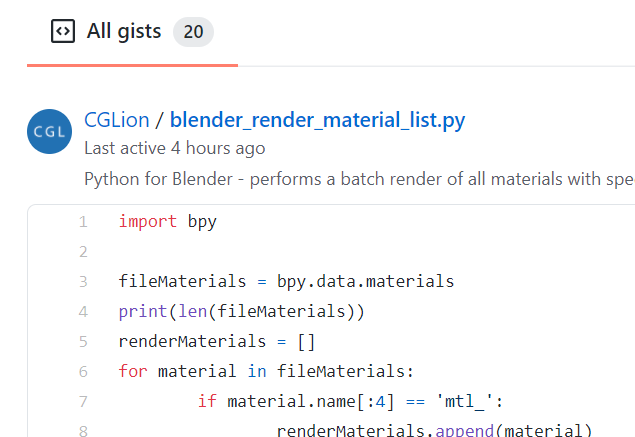This screenshot has height=437, width=635.
Task: Click the 'renderMaterials = []' code line
Action: point(217,342)
